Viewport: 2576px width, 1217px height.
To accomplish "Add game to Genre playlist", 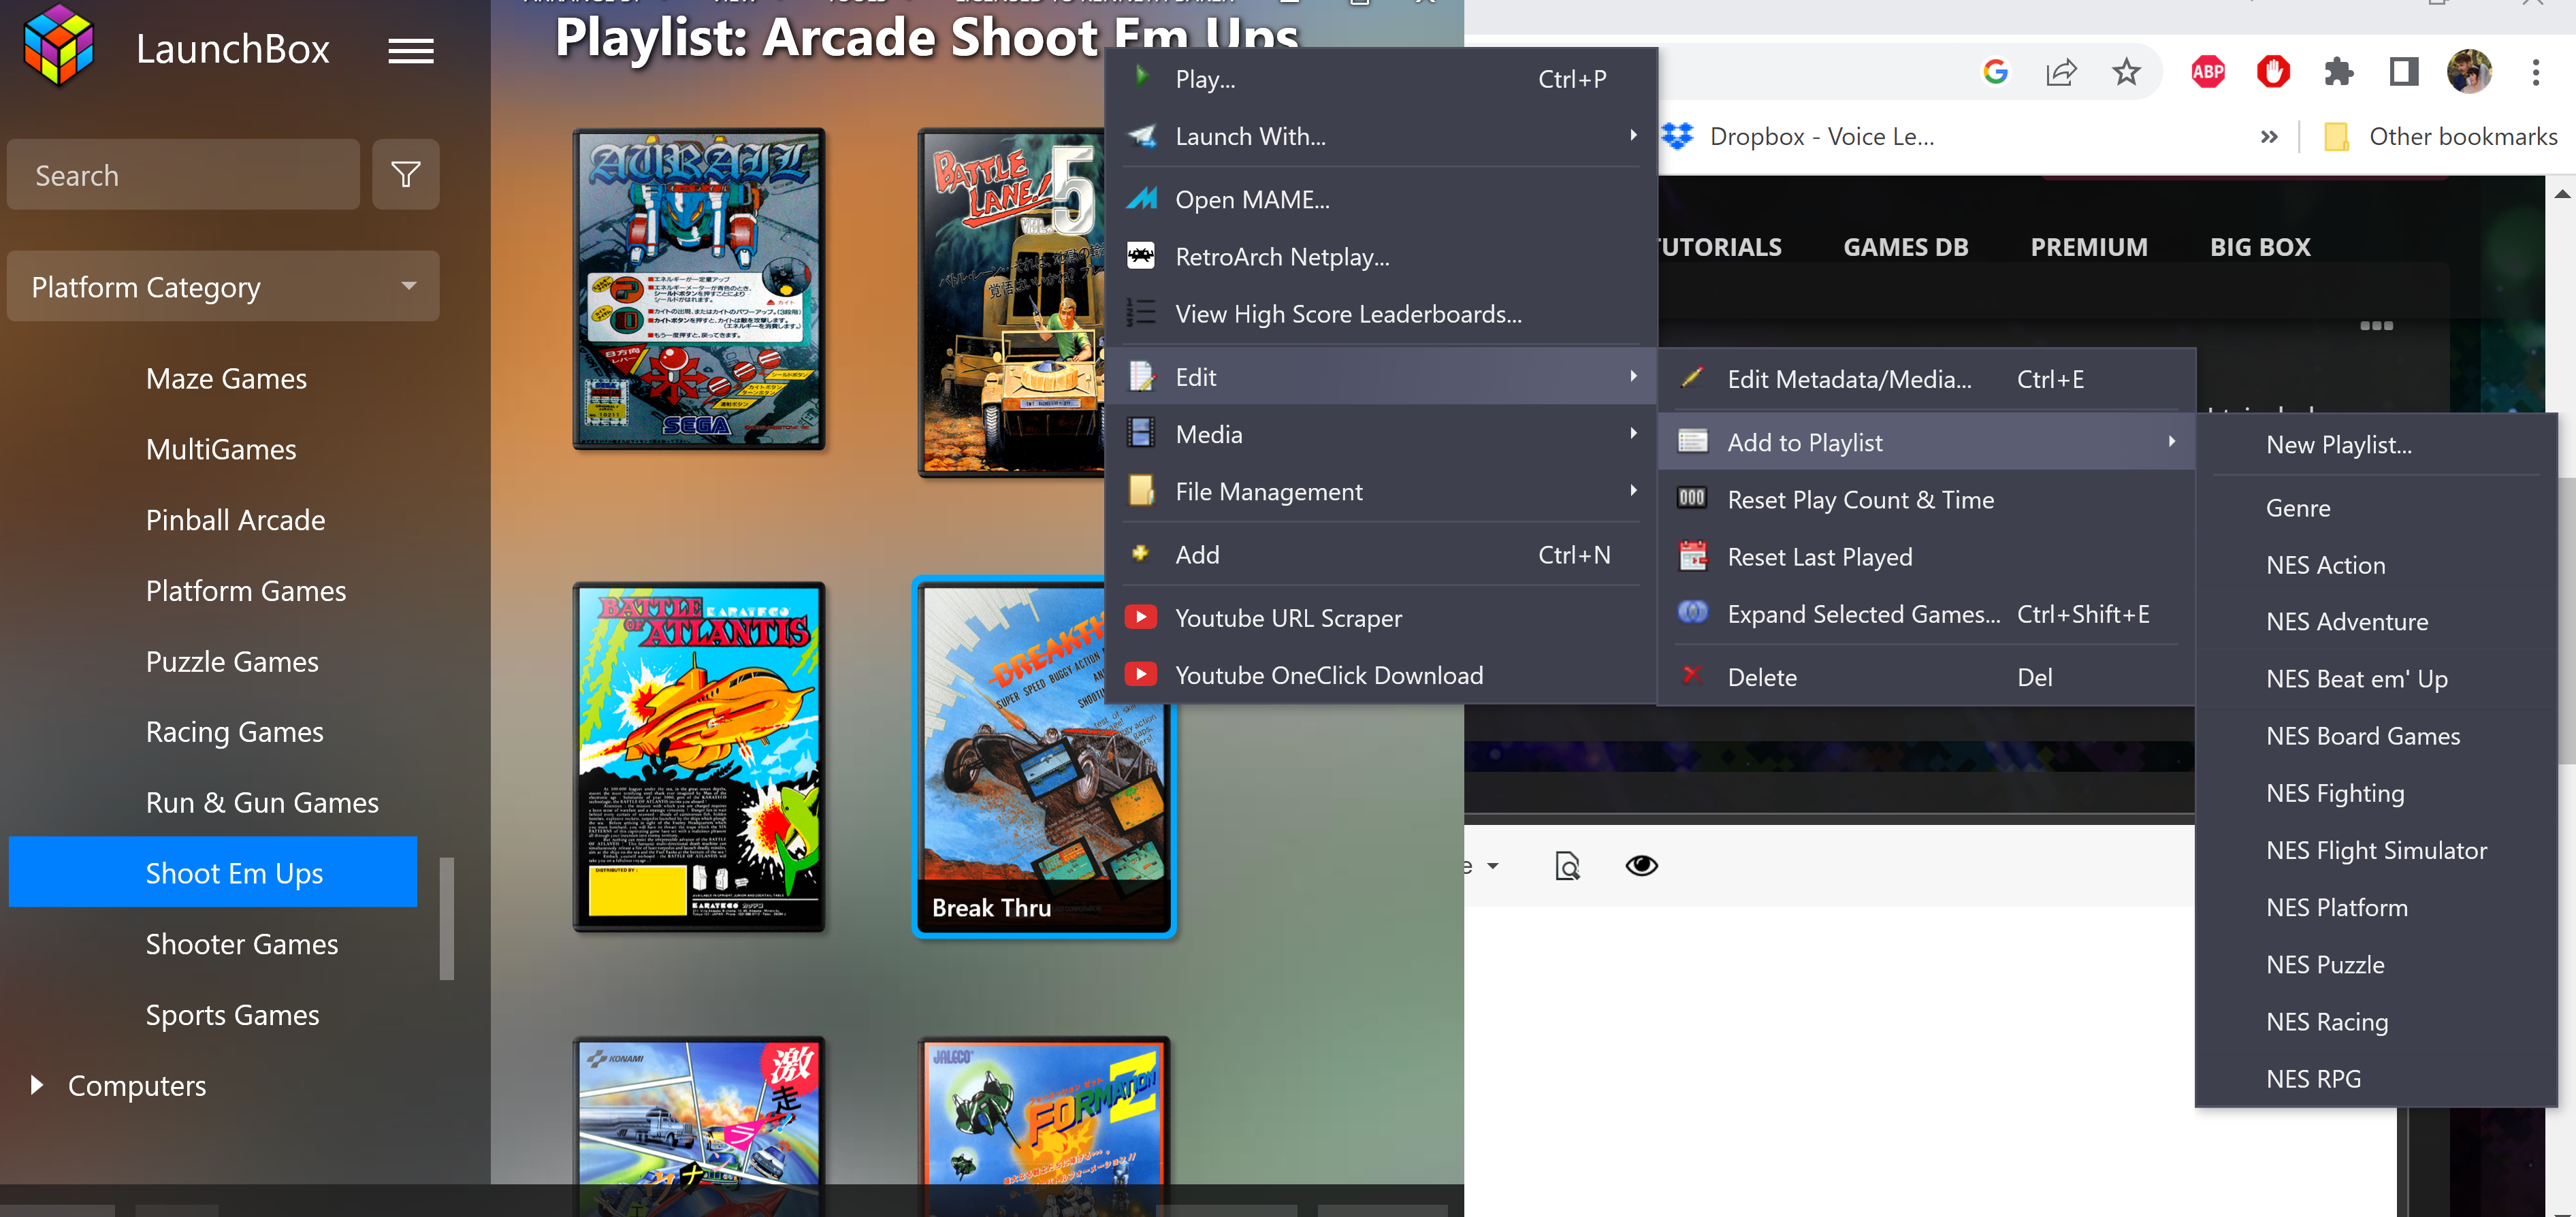I will click(x=2376, y=508).
